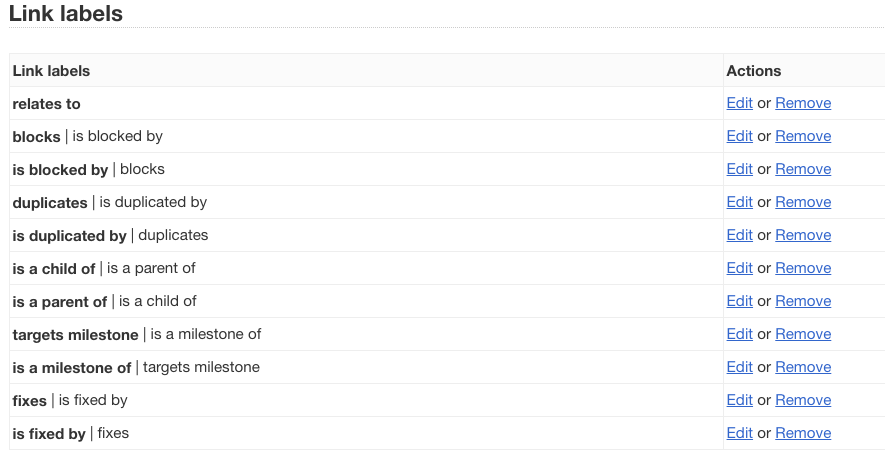
Task: Remove the 'is a child of' label
Action: 803,268
